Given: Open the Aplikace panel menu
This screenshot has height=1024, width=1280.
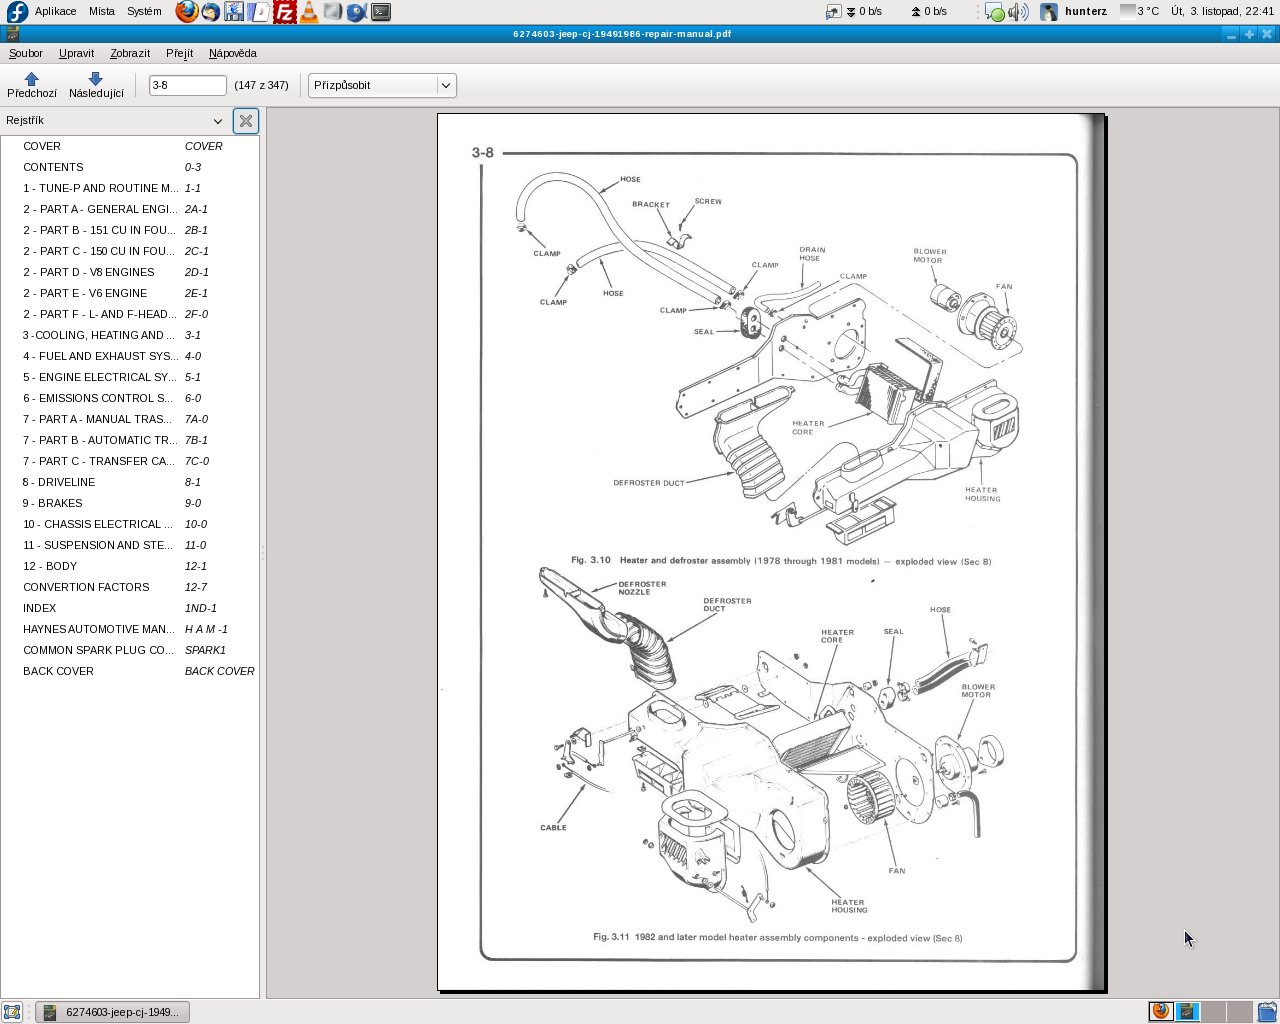Looking at the screenshot, I should point(55,12).
